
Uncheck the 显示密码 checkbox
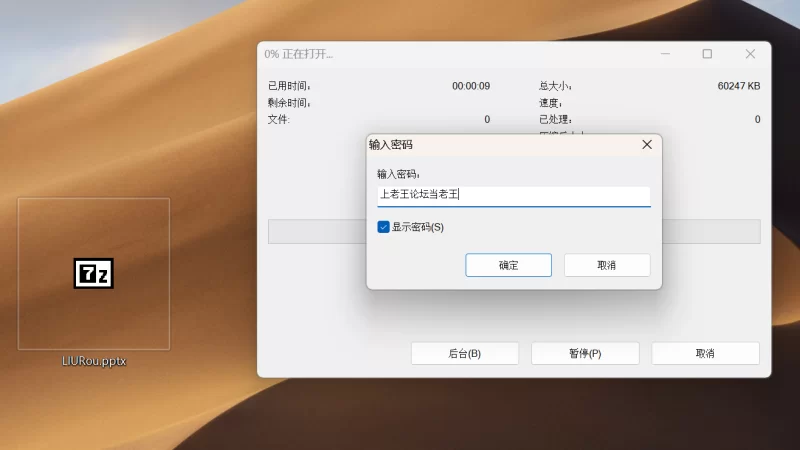pos(383,227)
